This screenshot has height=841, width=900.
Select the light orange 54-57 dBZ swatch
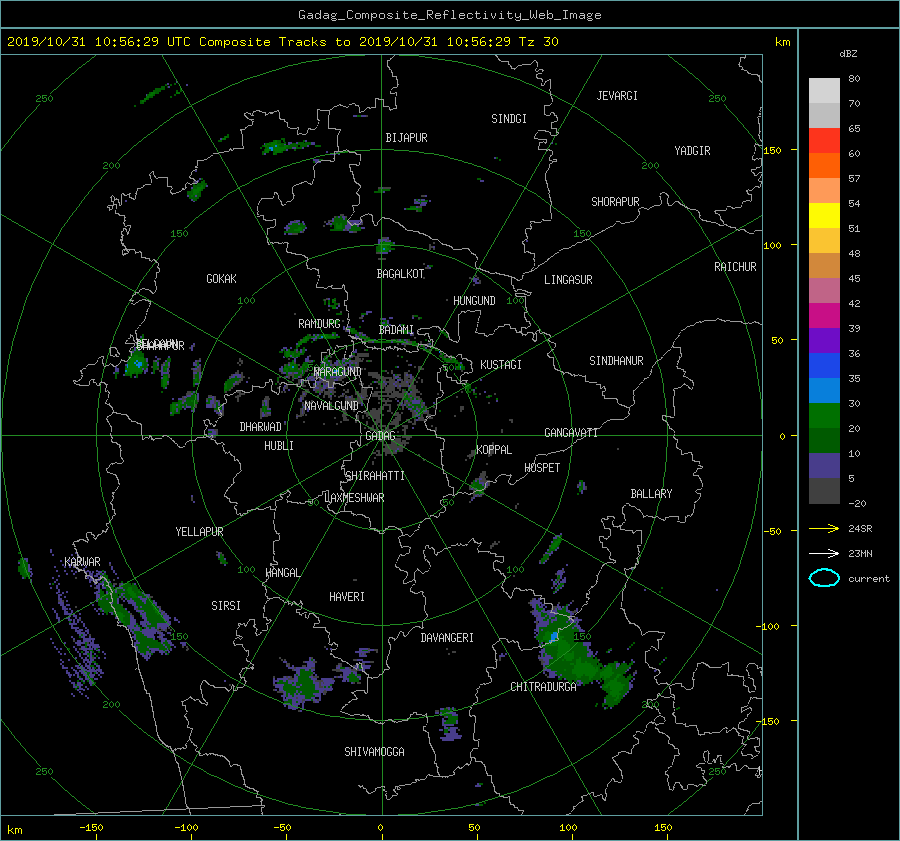pyautogui.click(x=824, y=191)
